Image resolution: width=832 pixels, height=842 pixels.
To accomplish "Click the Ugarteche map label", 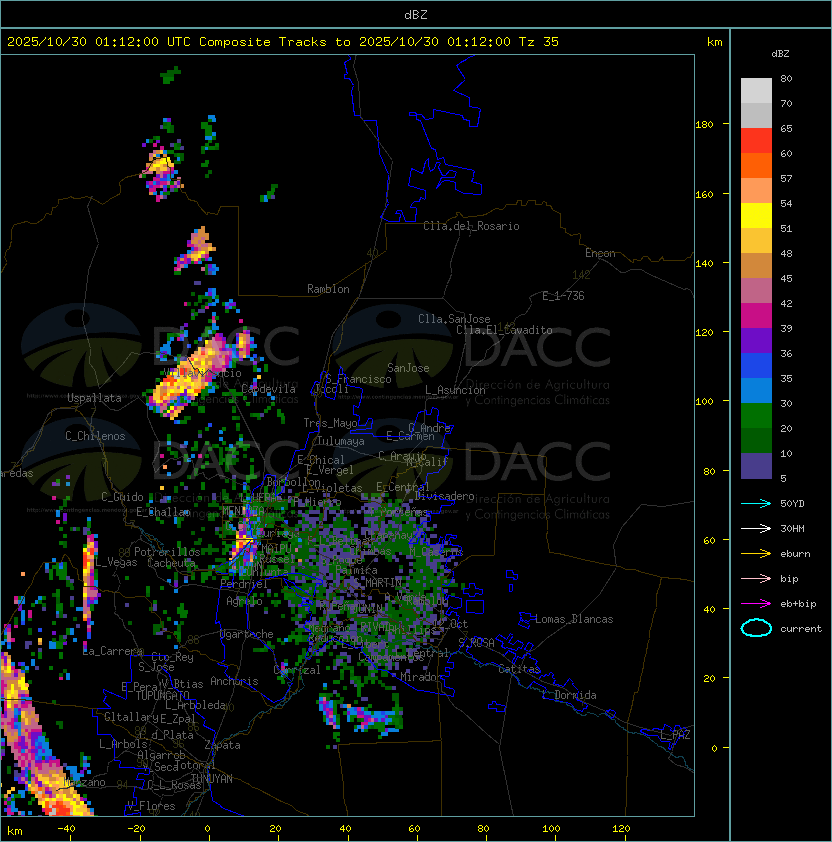I will (x=247, y=634).
